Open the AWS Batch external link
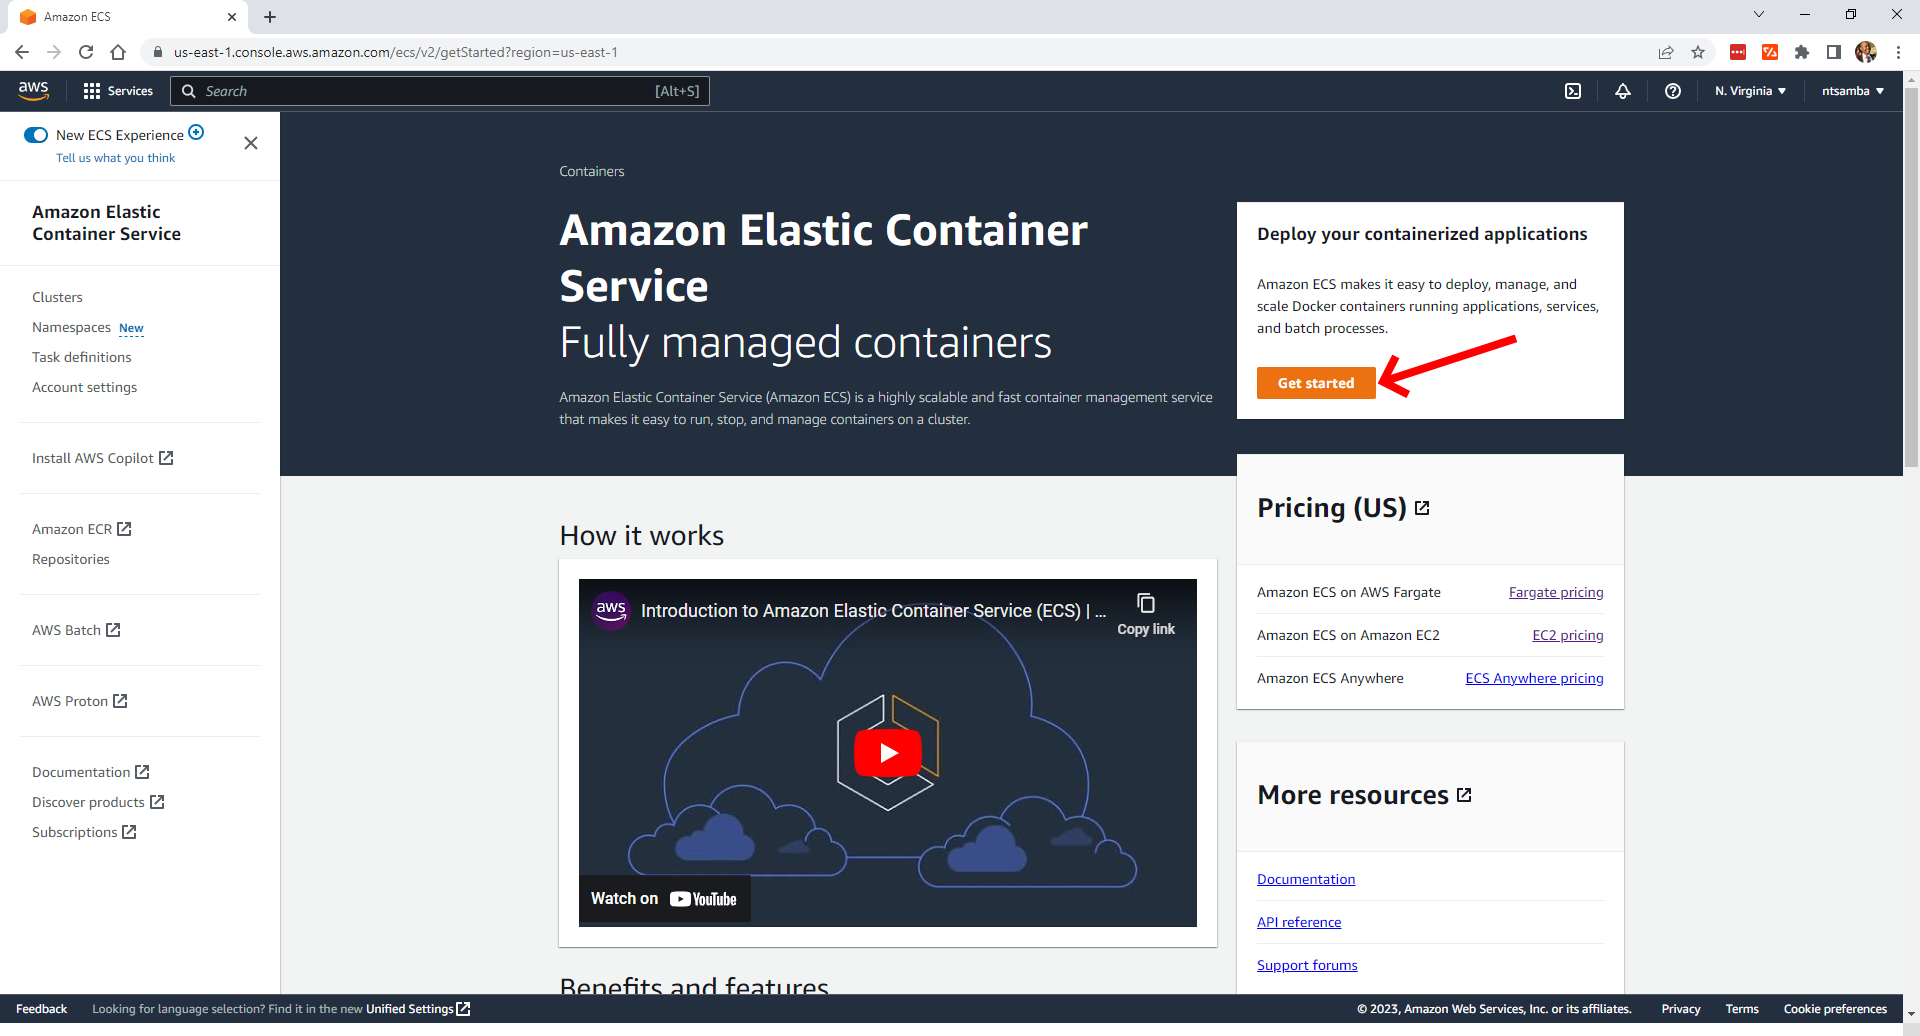 pos(76,630)
